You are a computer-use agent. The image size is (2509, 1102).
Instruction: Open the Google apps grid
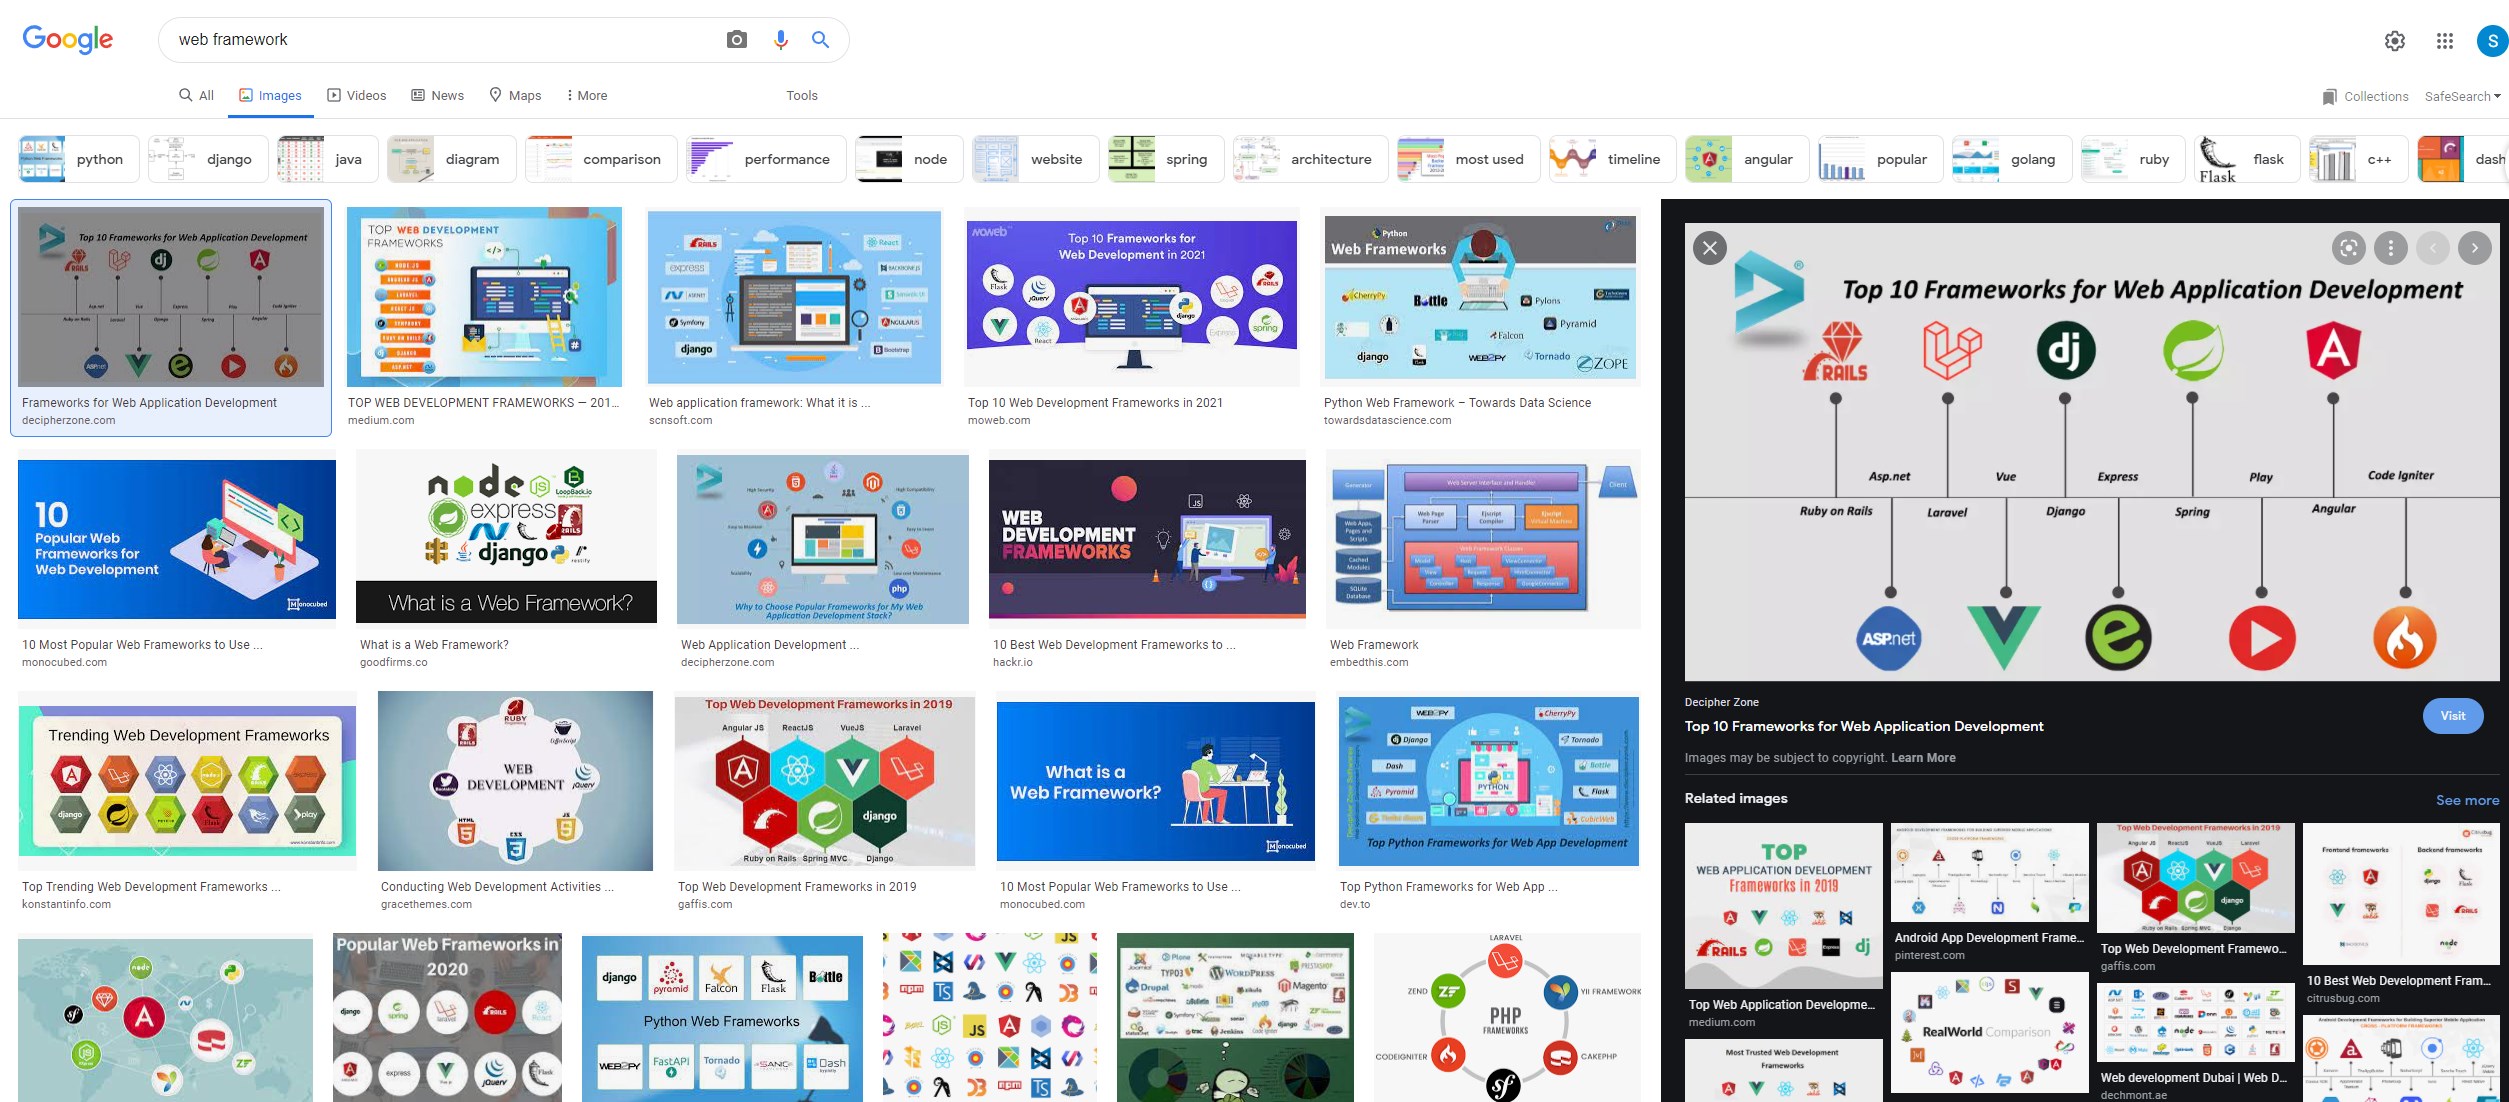(2444, 41)
